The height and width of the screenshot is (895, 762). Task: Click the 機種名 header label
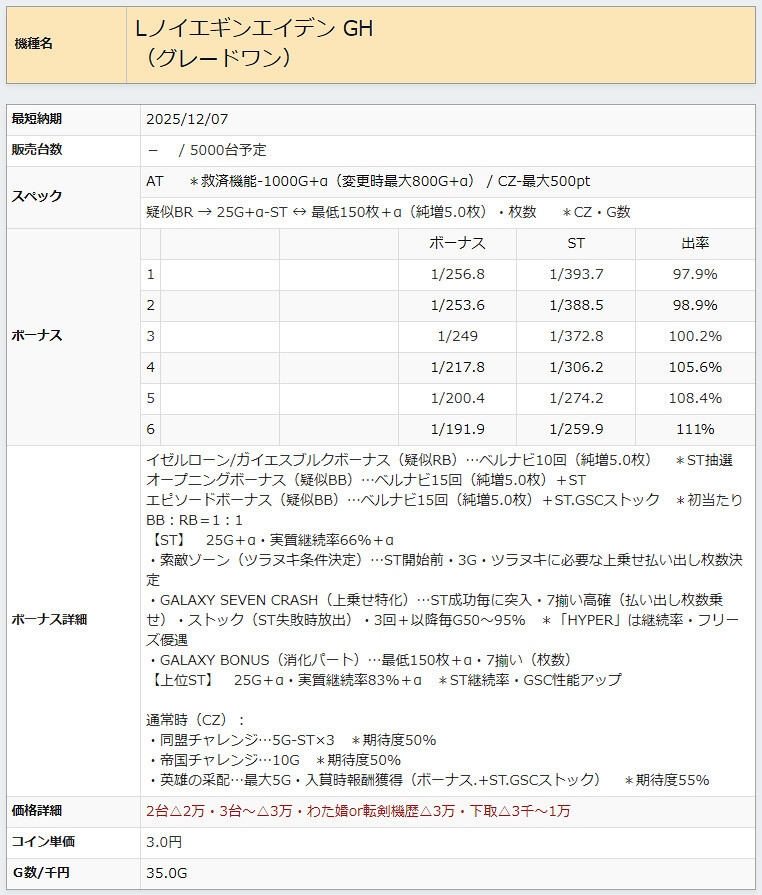[34, 43]
